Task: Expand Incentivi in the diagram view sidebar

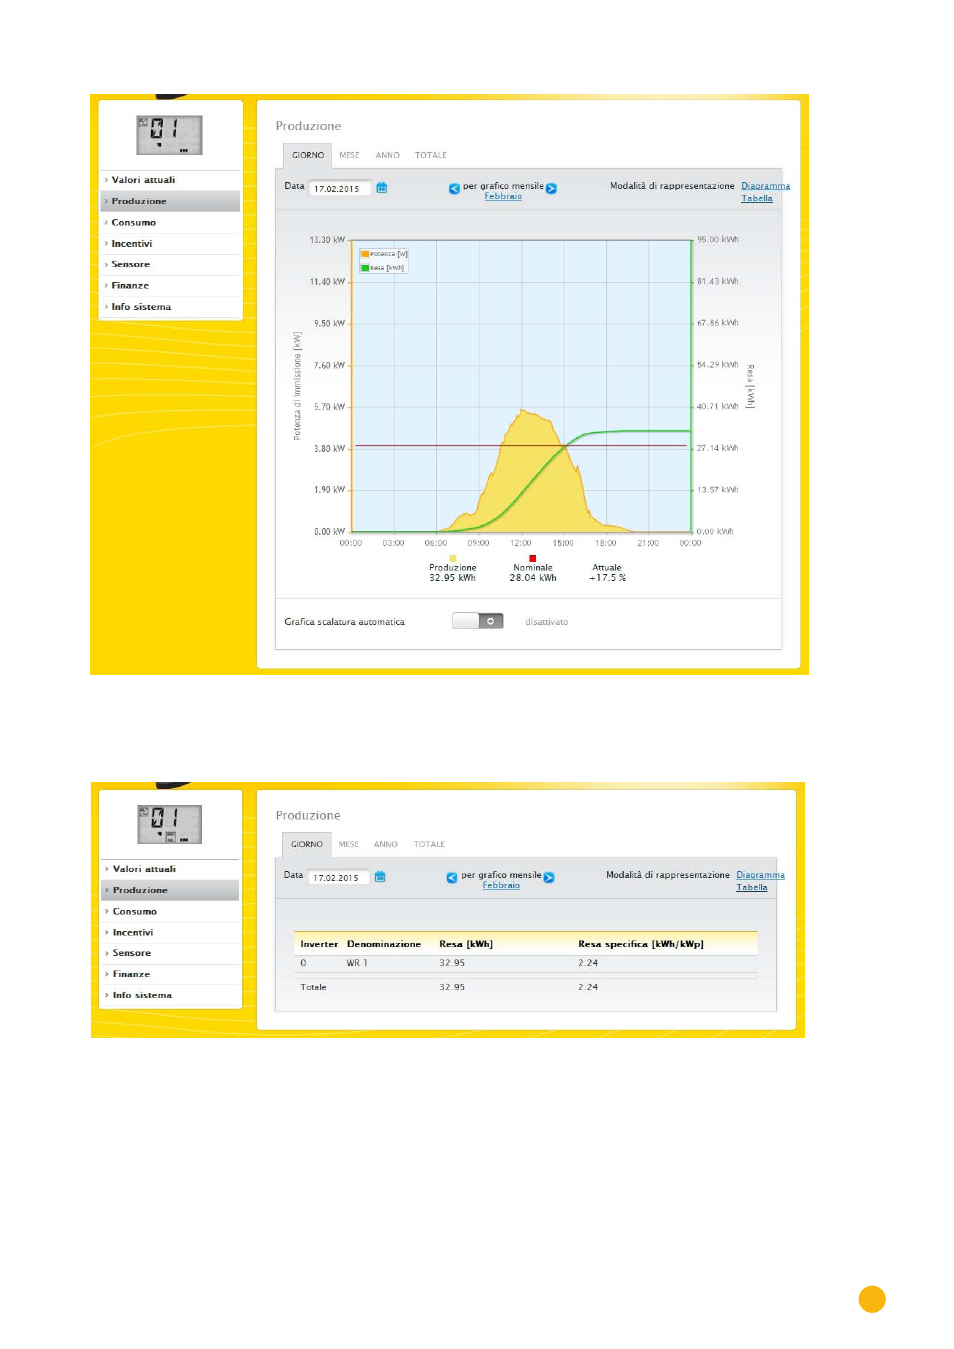Action: [132, 243]
